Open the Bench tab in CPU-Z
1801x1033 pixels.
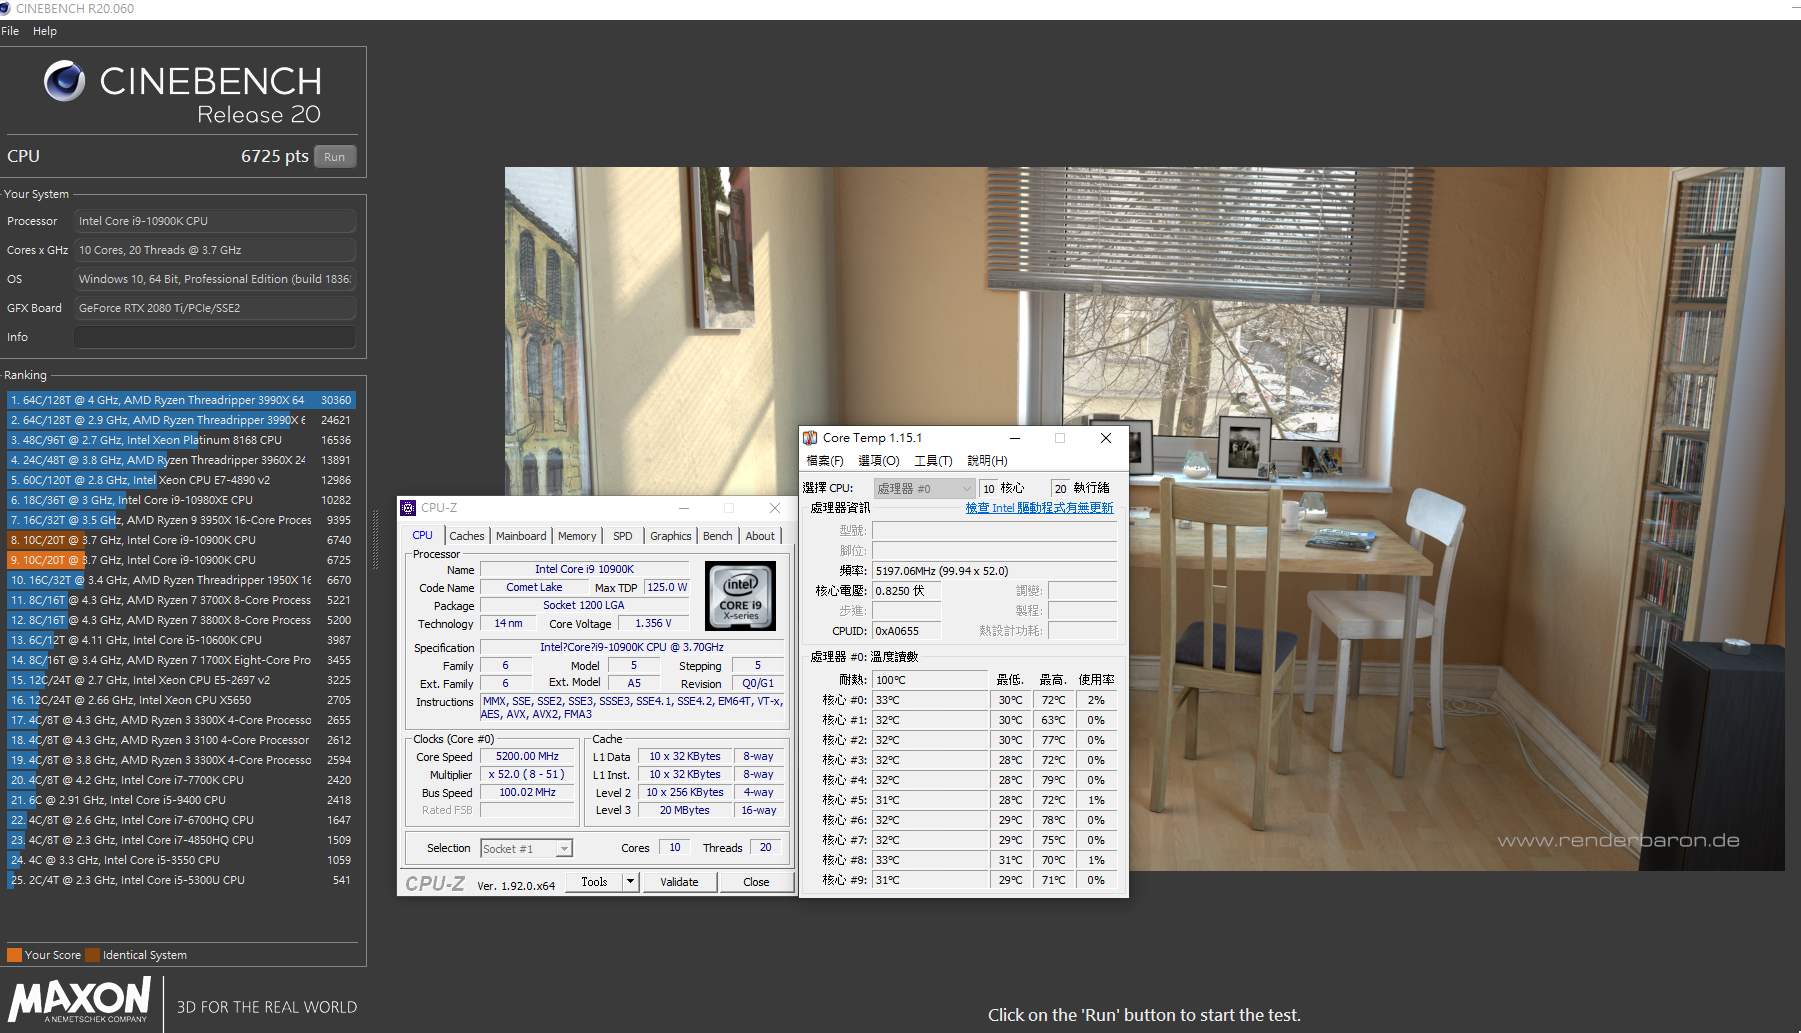tap(718, 536)
